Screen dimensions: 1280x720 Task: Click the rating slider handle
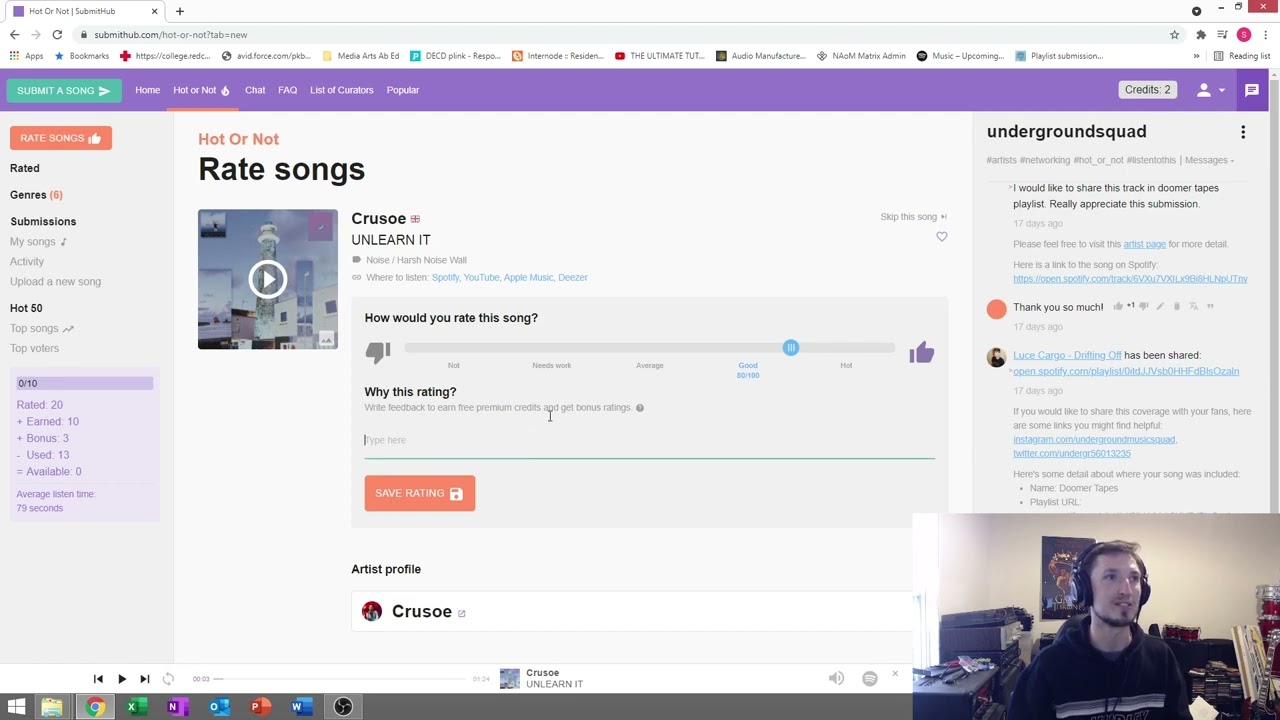click(791, 347)
